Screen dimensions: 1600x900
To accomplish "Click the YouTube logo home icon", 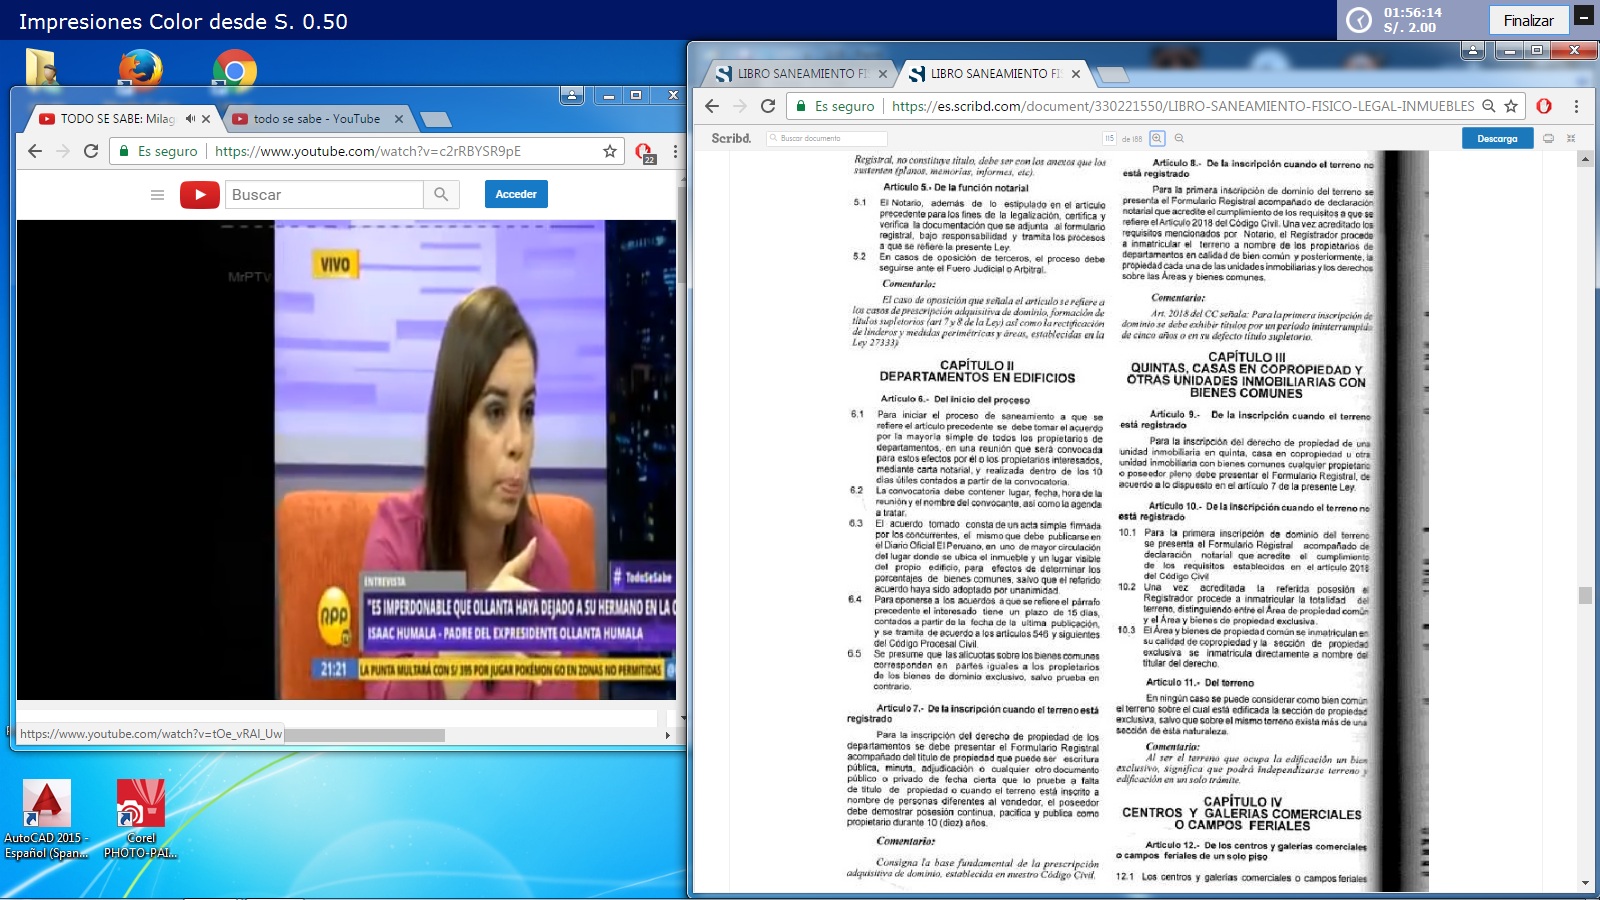I will pyautogui.click(x=199, y=195).
